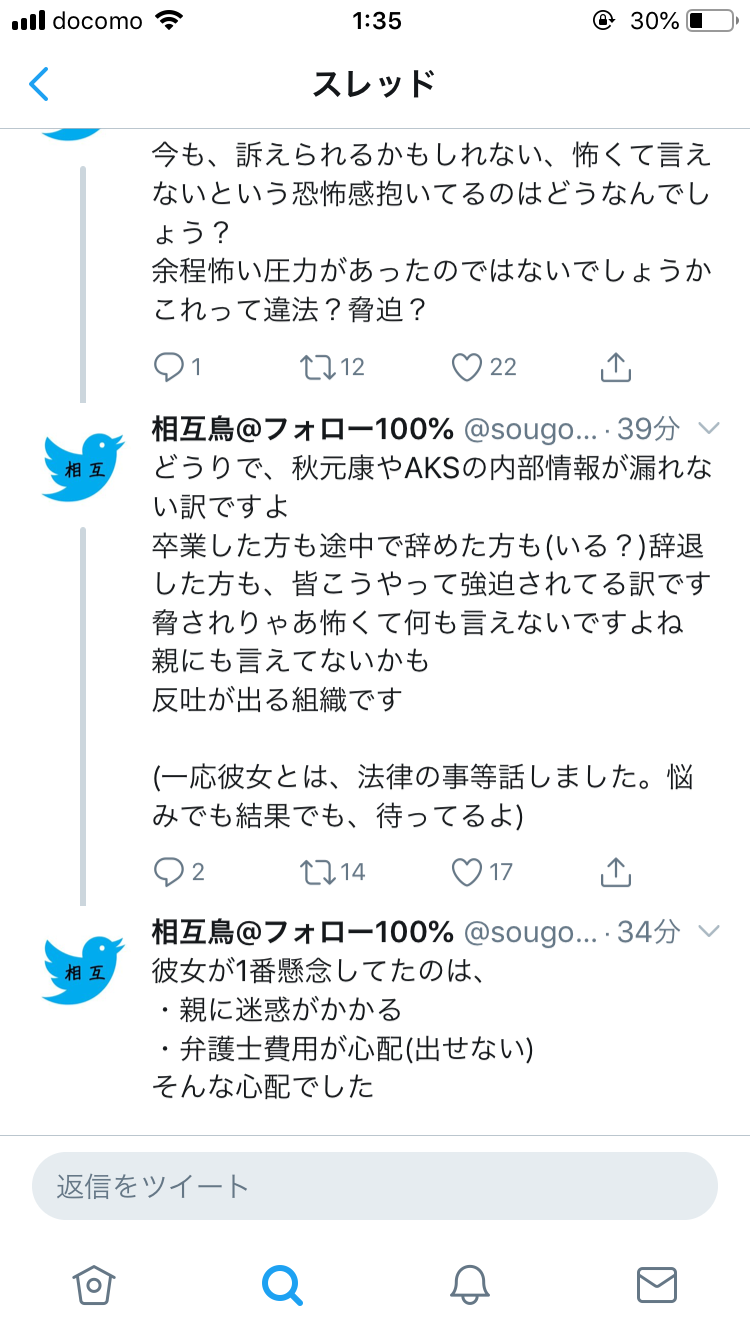
Task: Share the tweet with 22 likes
Action: [617, 367]
